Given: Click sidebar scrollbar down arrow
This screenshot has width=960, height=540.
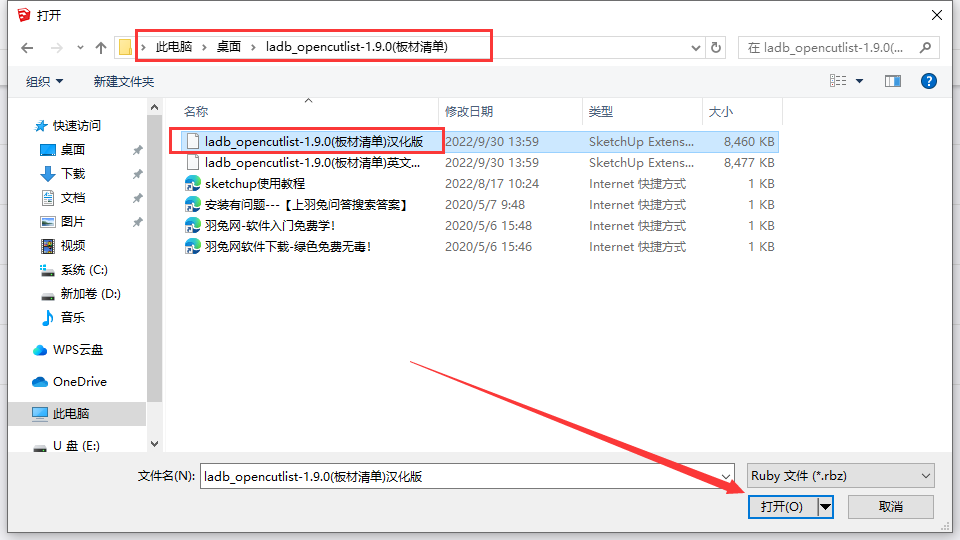Looking at the screenshot, I should [154, 444].
